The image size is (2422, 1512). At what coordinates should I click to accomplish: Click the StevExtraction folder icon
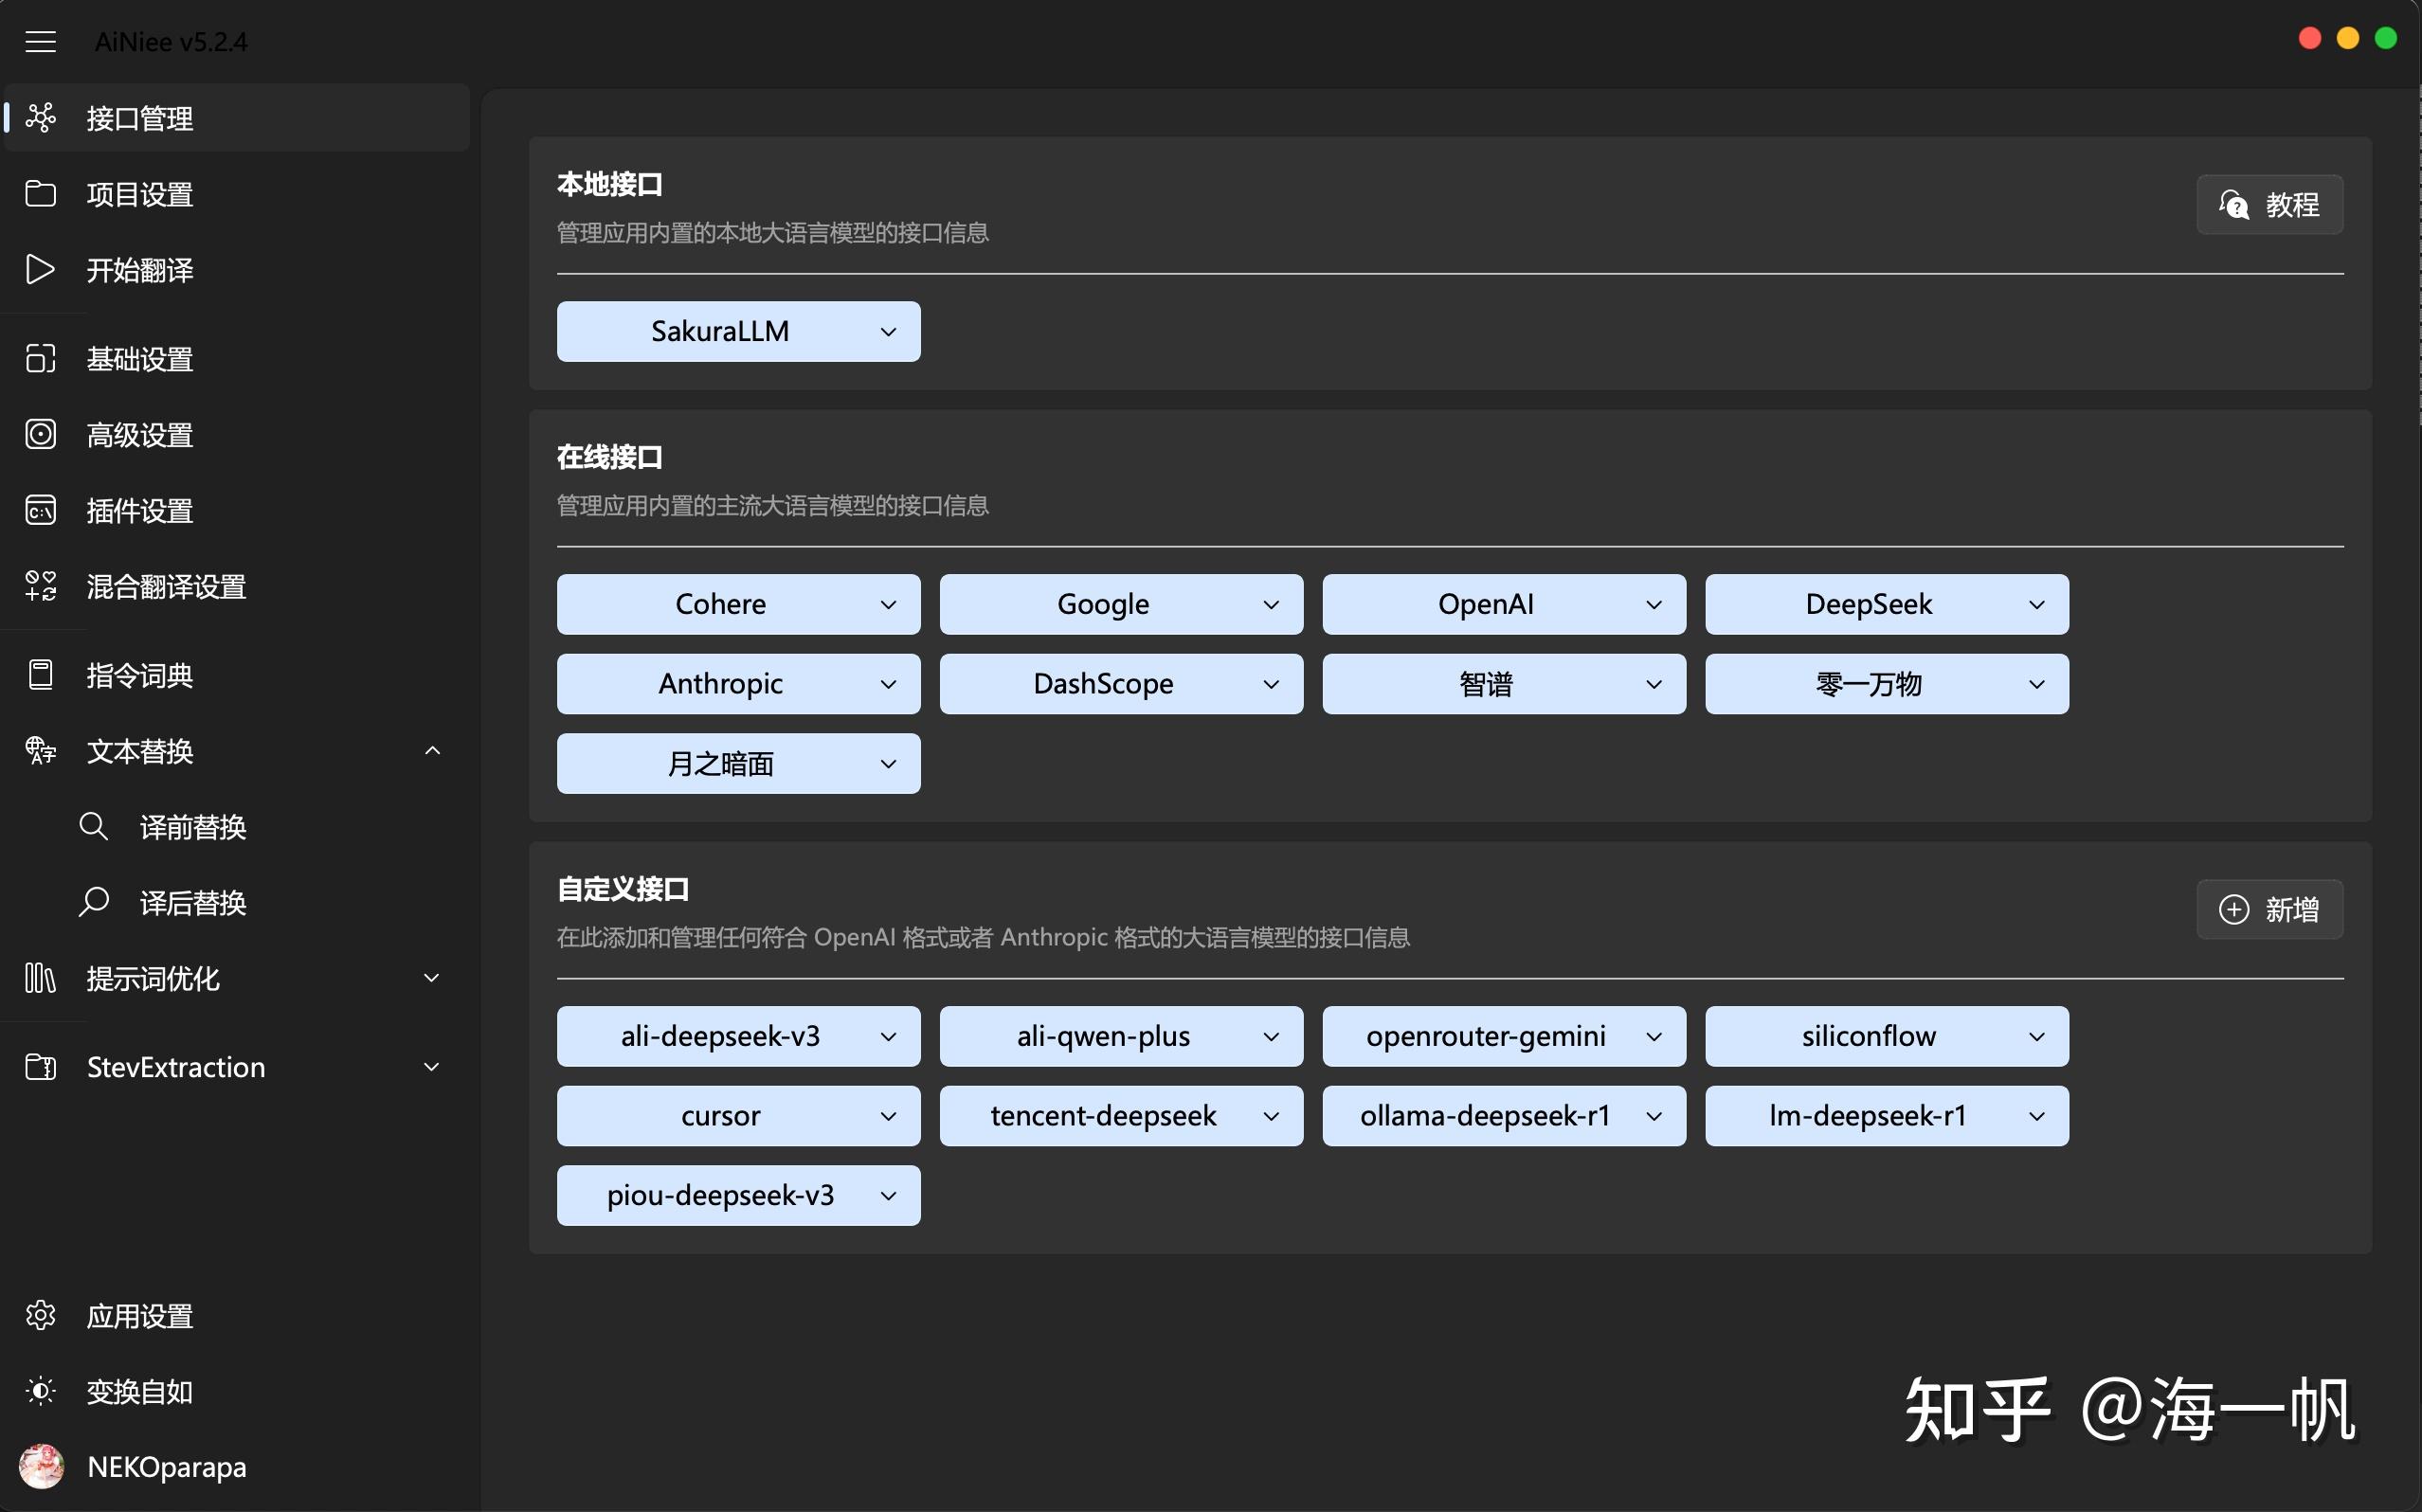tap(40, 1067)
